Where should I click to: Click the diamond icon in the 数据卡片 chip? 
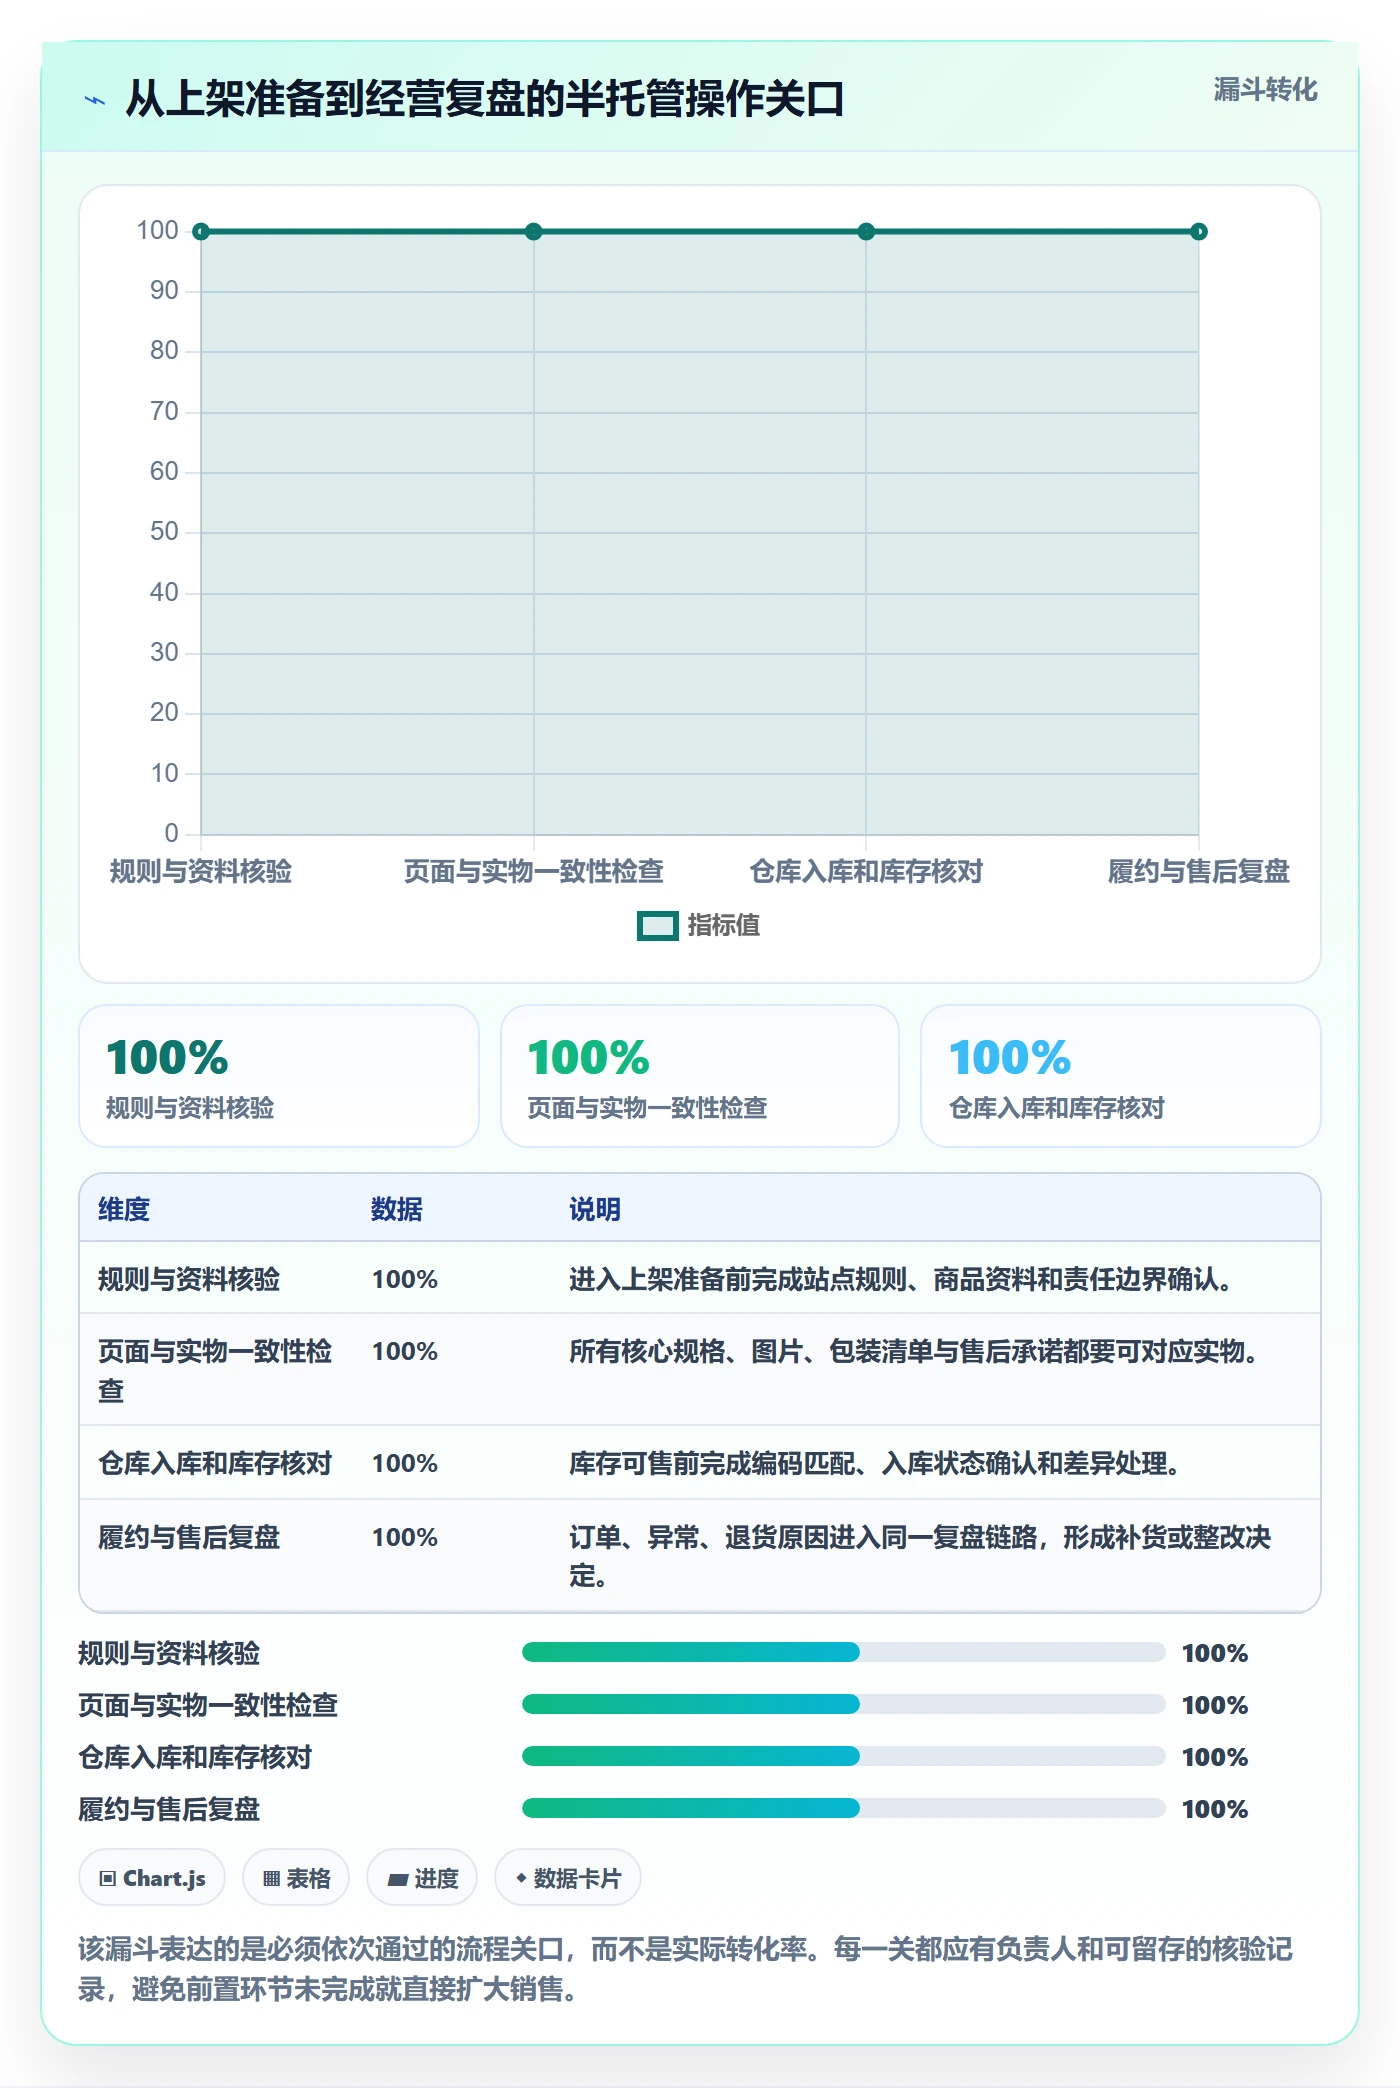point(521,1879)
